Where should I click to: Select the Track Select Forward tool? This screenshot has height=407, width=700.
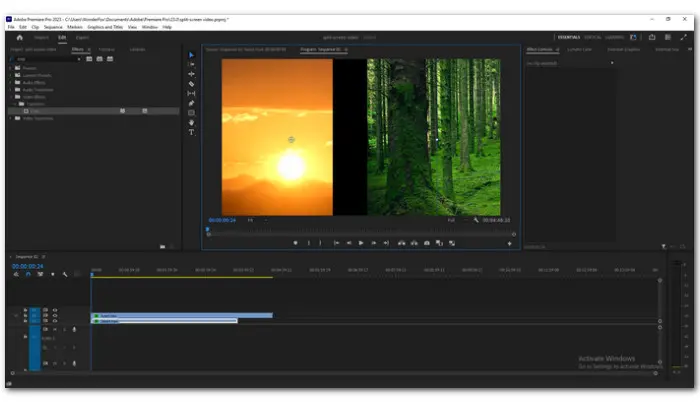(192, 64)
